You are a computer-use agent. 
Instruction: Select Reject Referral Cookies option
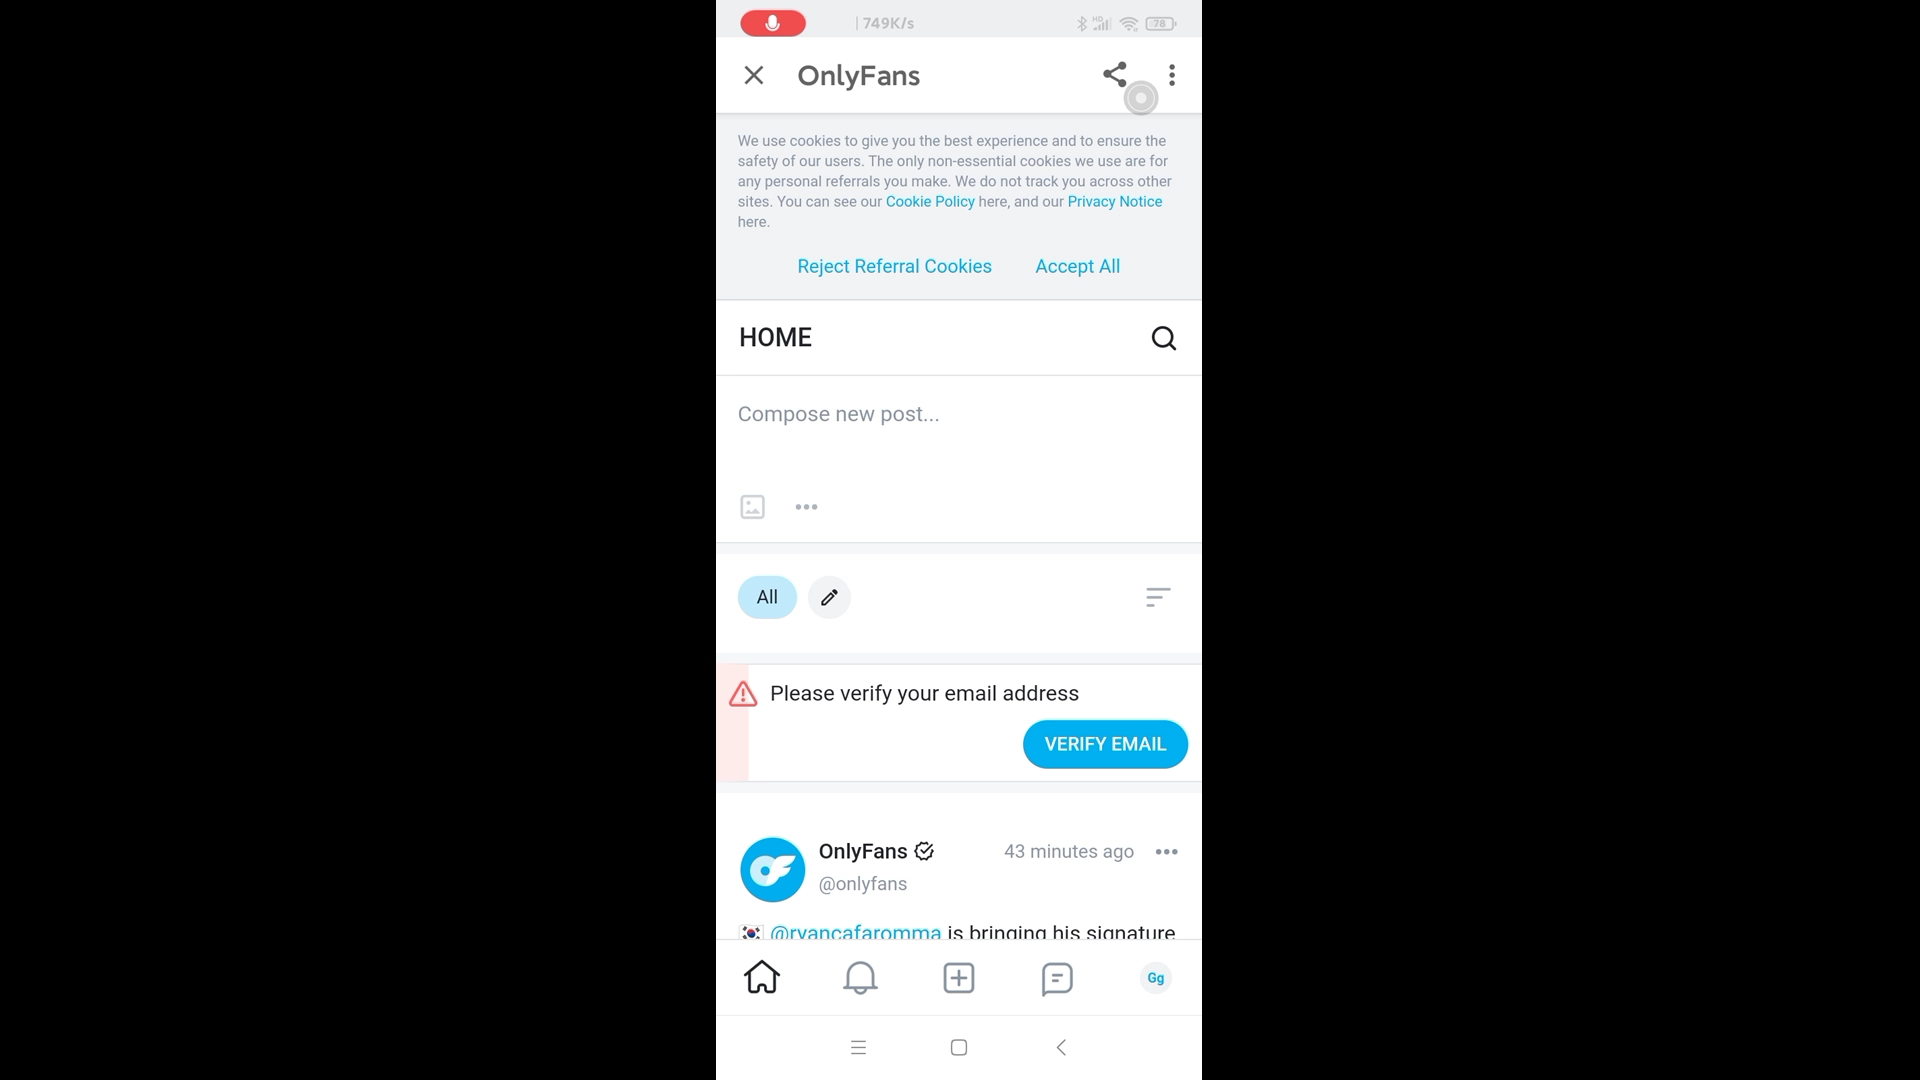point(893,265)
